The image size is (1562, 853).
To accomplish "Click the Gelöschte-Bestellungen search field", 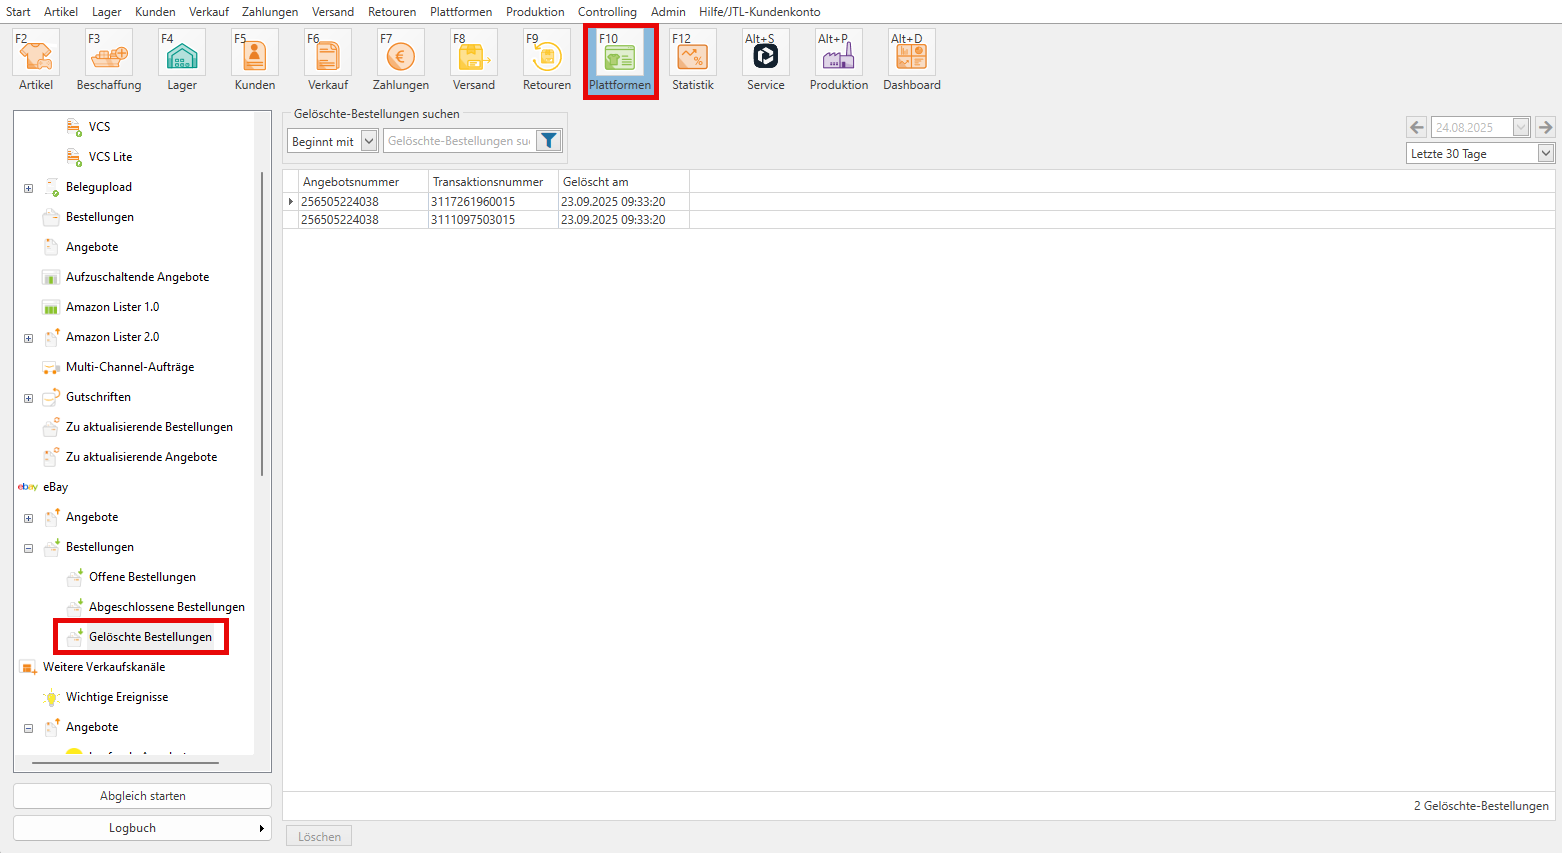I will click(459, 141).
